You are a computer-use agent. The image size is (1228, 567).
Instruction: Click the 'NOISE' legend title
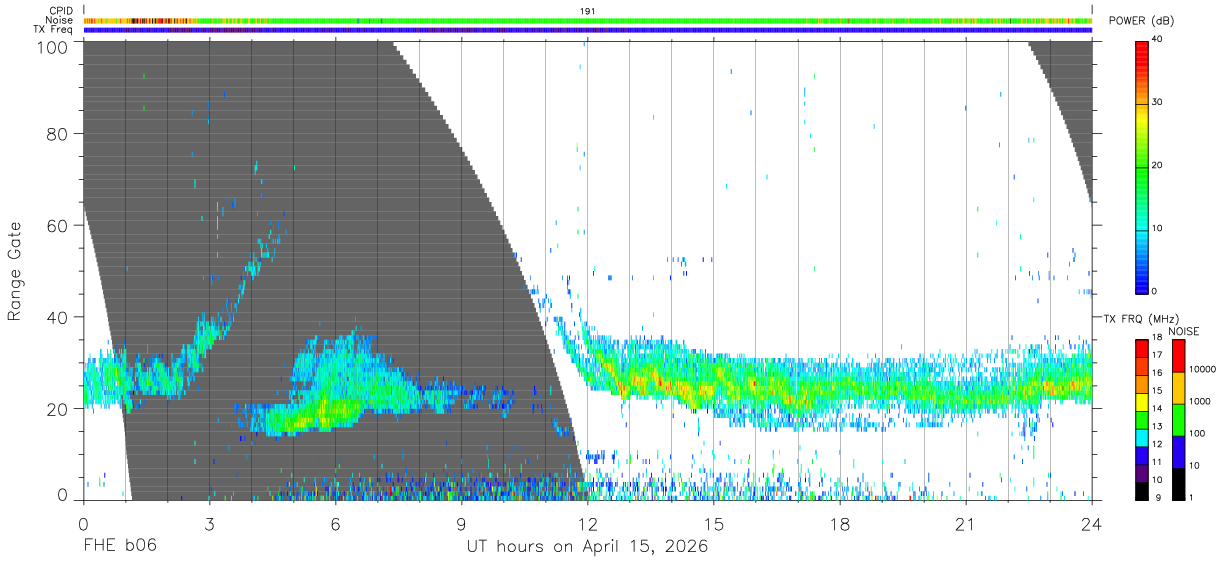(1184, 331)
